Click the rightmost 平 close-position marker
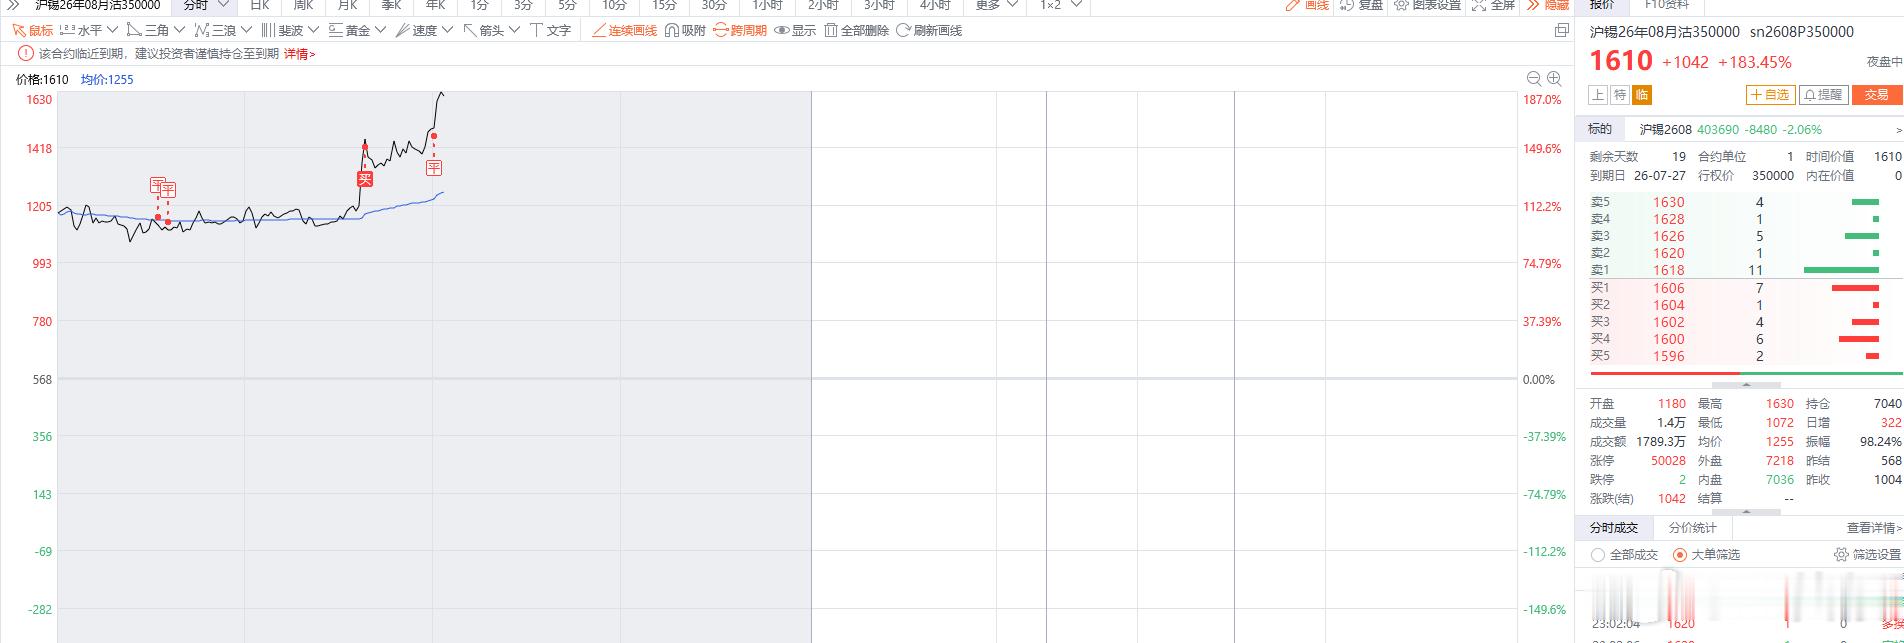 433,168
